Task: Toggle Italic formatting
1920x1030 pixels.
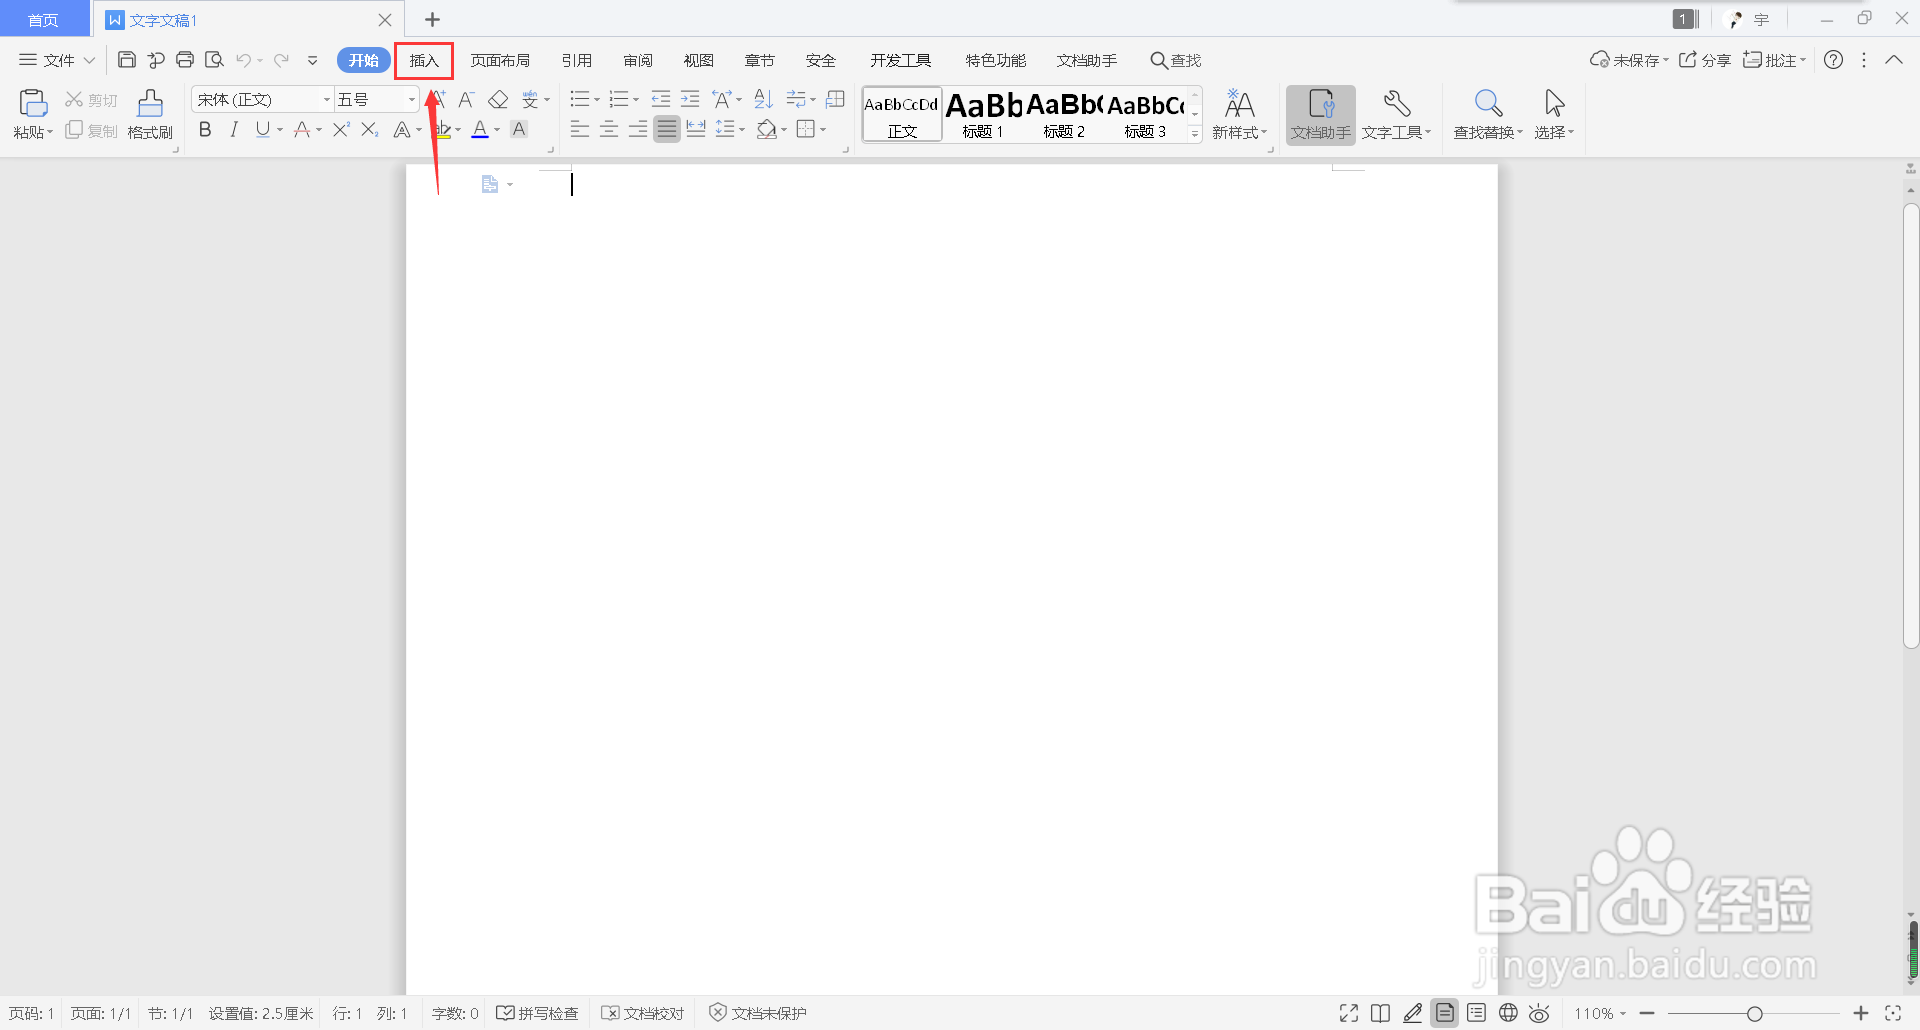Action: click(x=234, y=129)
